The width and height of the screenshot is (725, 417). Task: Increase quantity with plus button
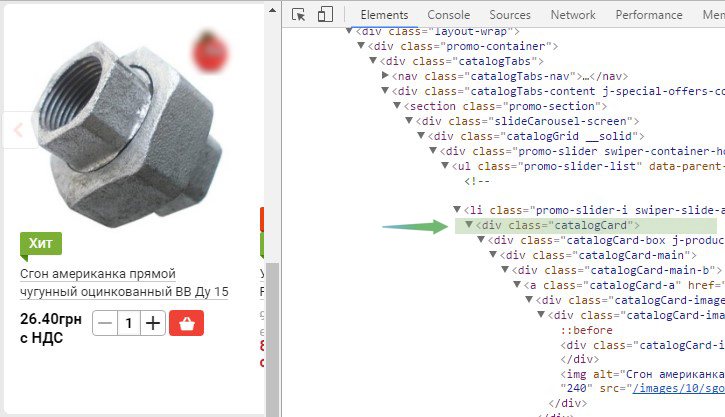[153, 323]
